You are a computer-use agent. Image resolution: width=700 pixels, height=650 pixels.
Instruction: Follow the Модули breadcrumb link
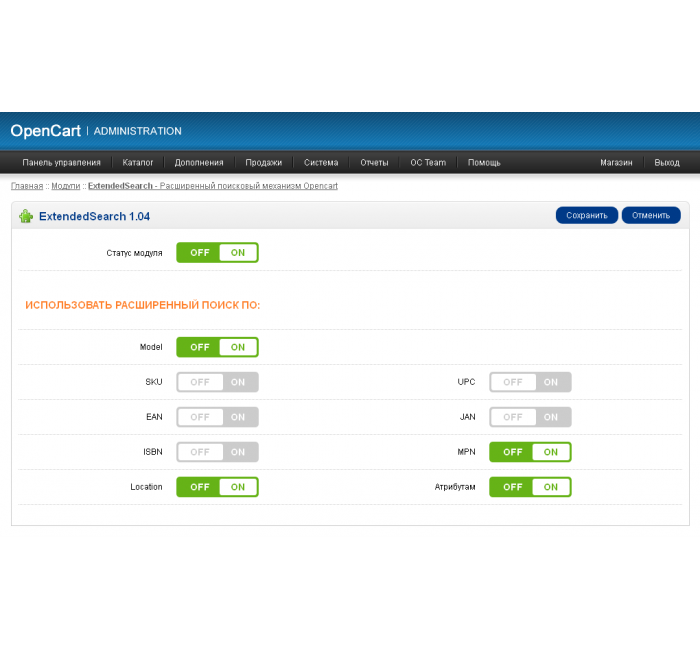coord(66,186)
